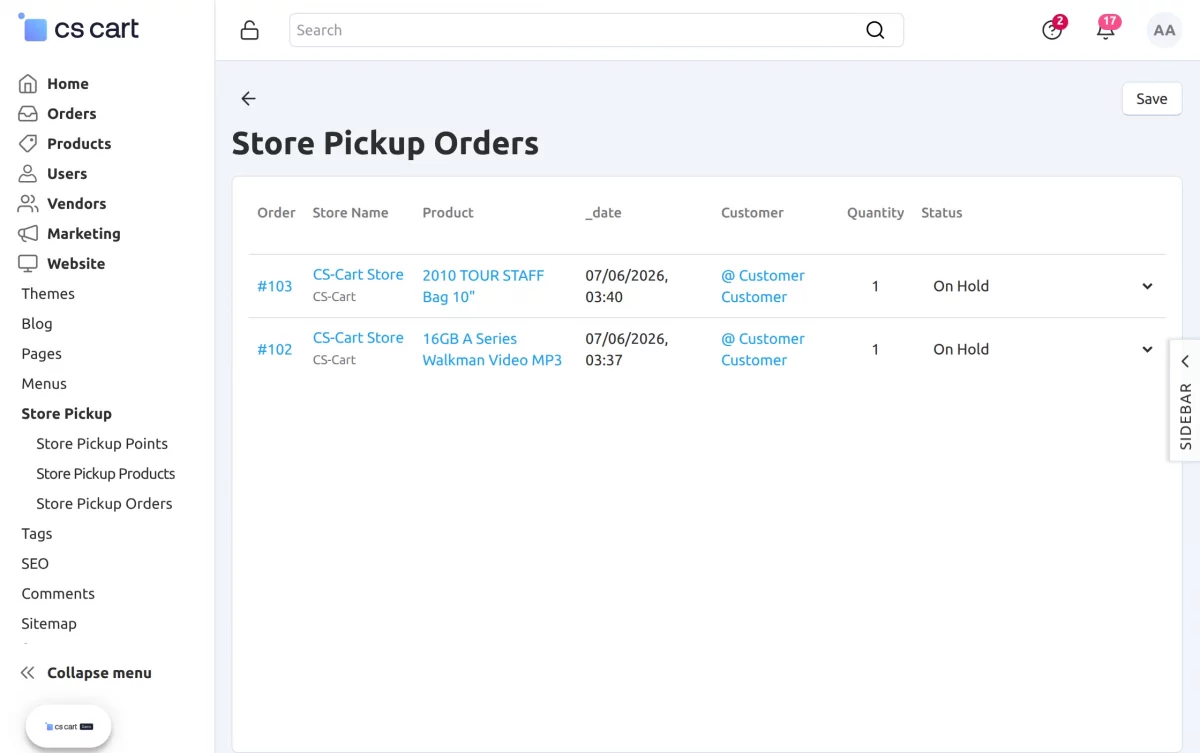Go back with the left arrow
Screen dimensions: 1200x753
248,98
